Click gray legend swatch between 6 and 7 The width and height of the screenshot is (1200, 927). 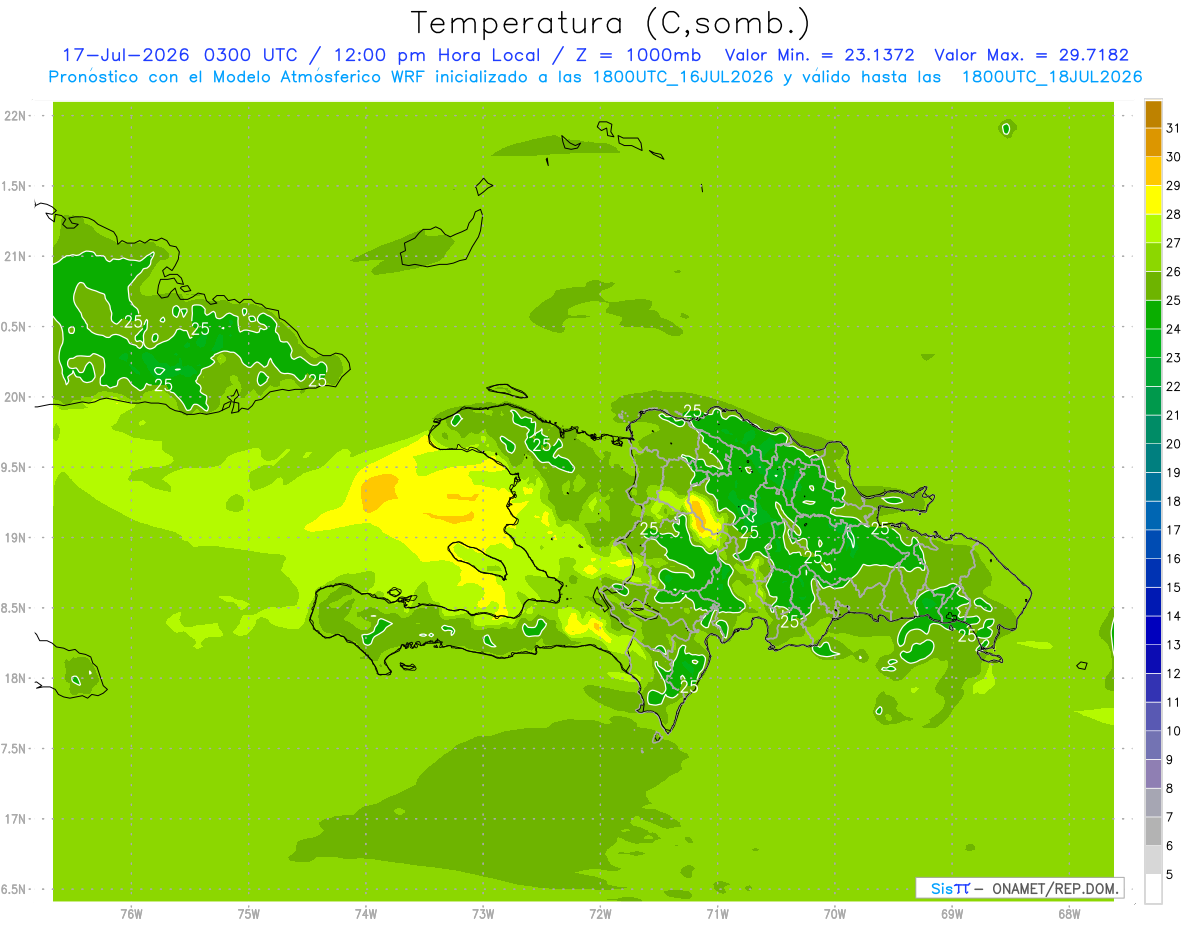1153,831
